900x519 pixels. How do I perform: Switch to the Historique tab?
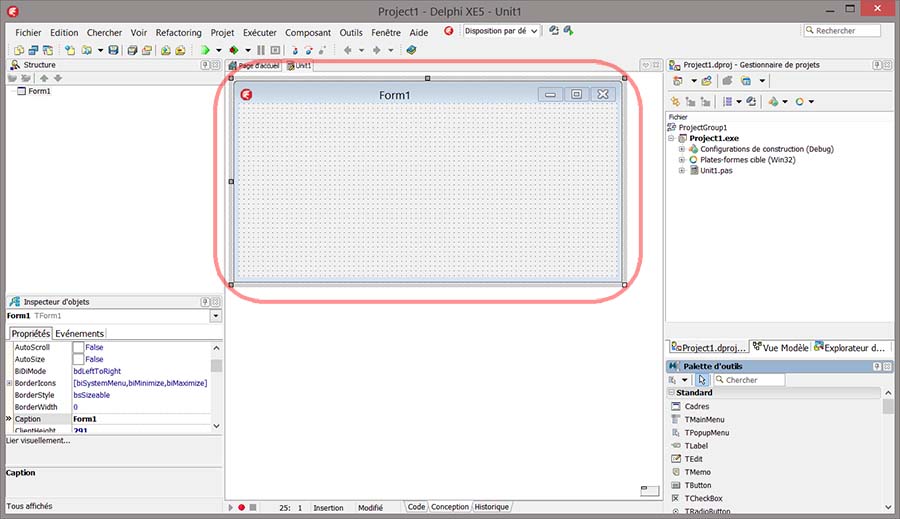[491, 507]
